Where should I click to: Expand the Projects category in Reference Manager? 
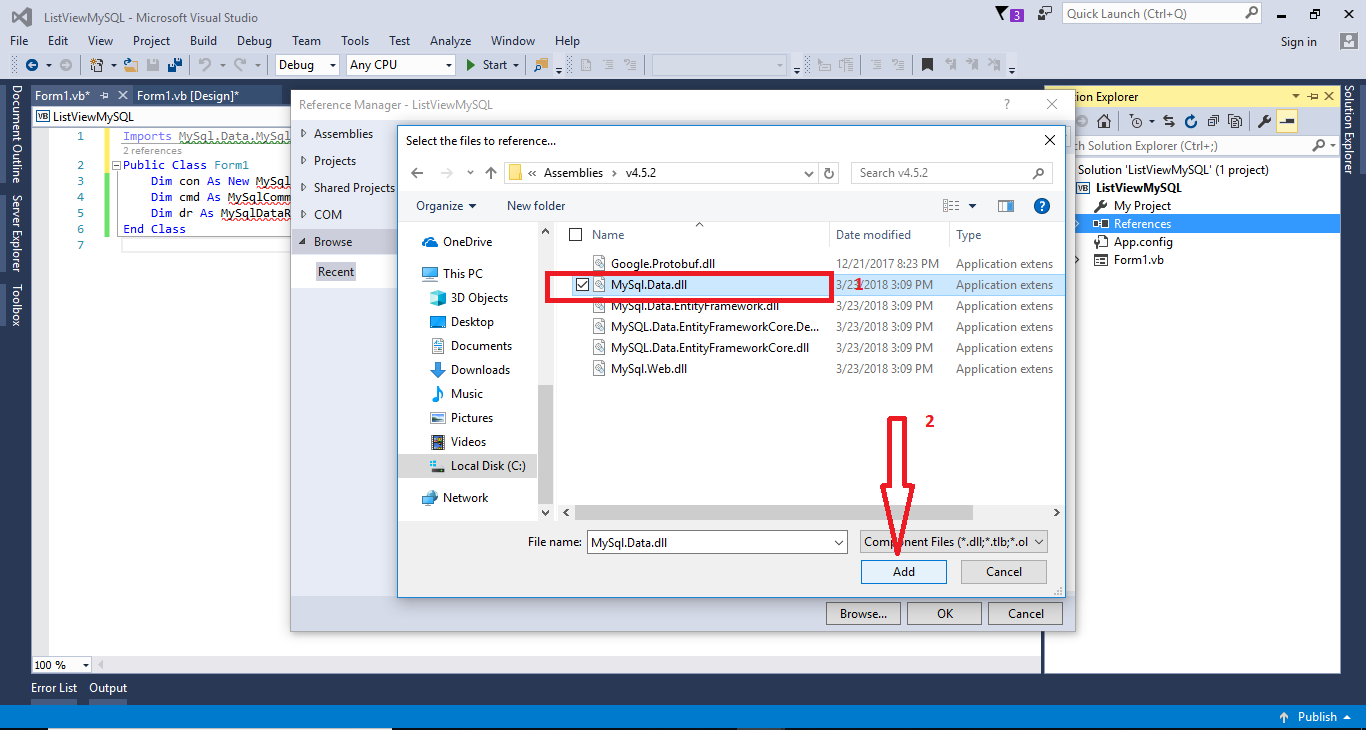[x=304, y=161]
